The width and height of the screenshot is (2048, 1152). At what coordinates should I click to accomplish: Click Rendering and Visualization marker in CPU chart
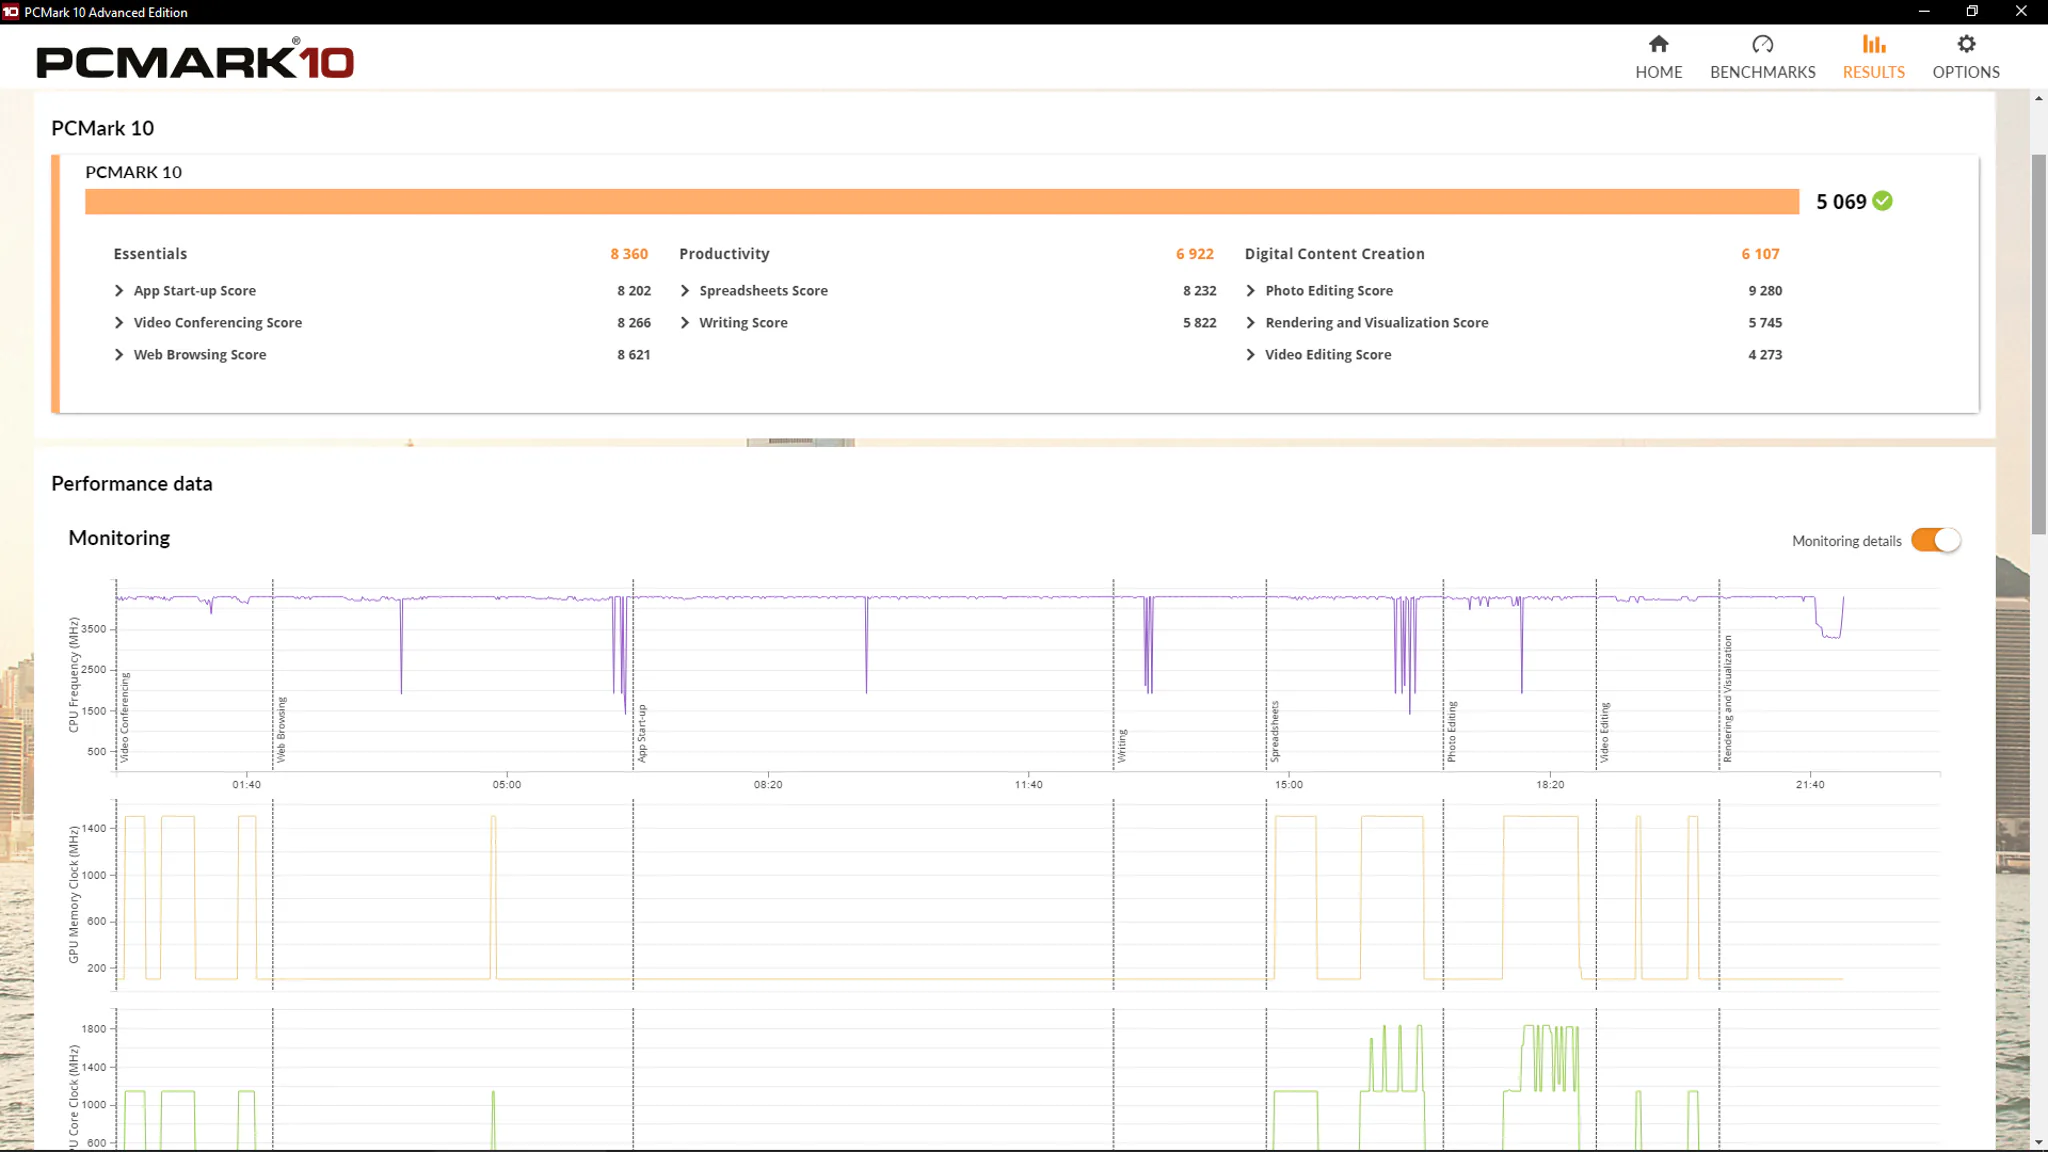[x=1728, y=699]
